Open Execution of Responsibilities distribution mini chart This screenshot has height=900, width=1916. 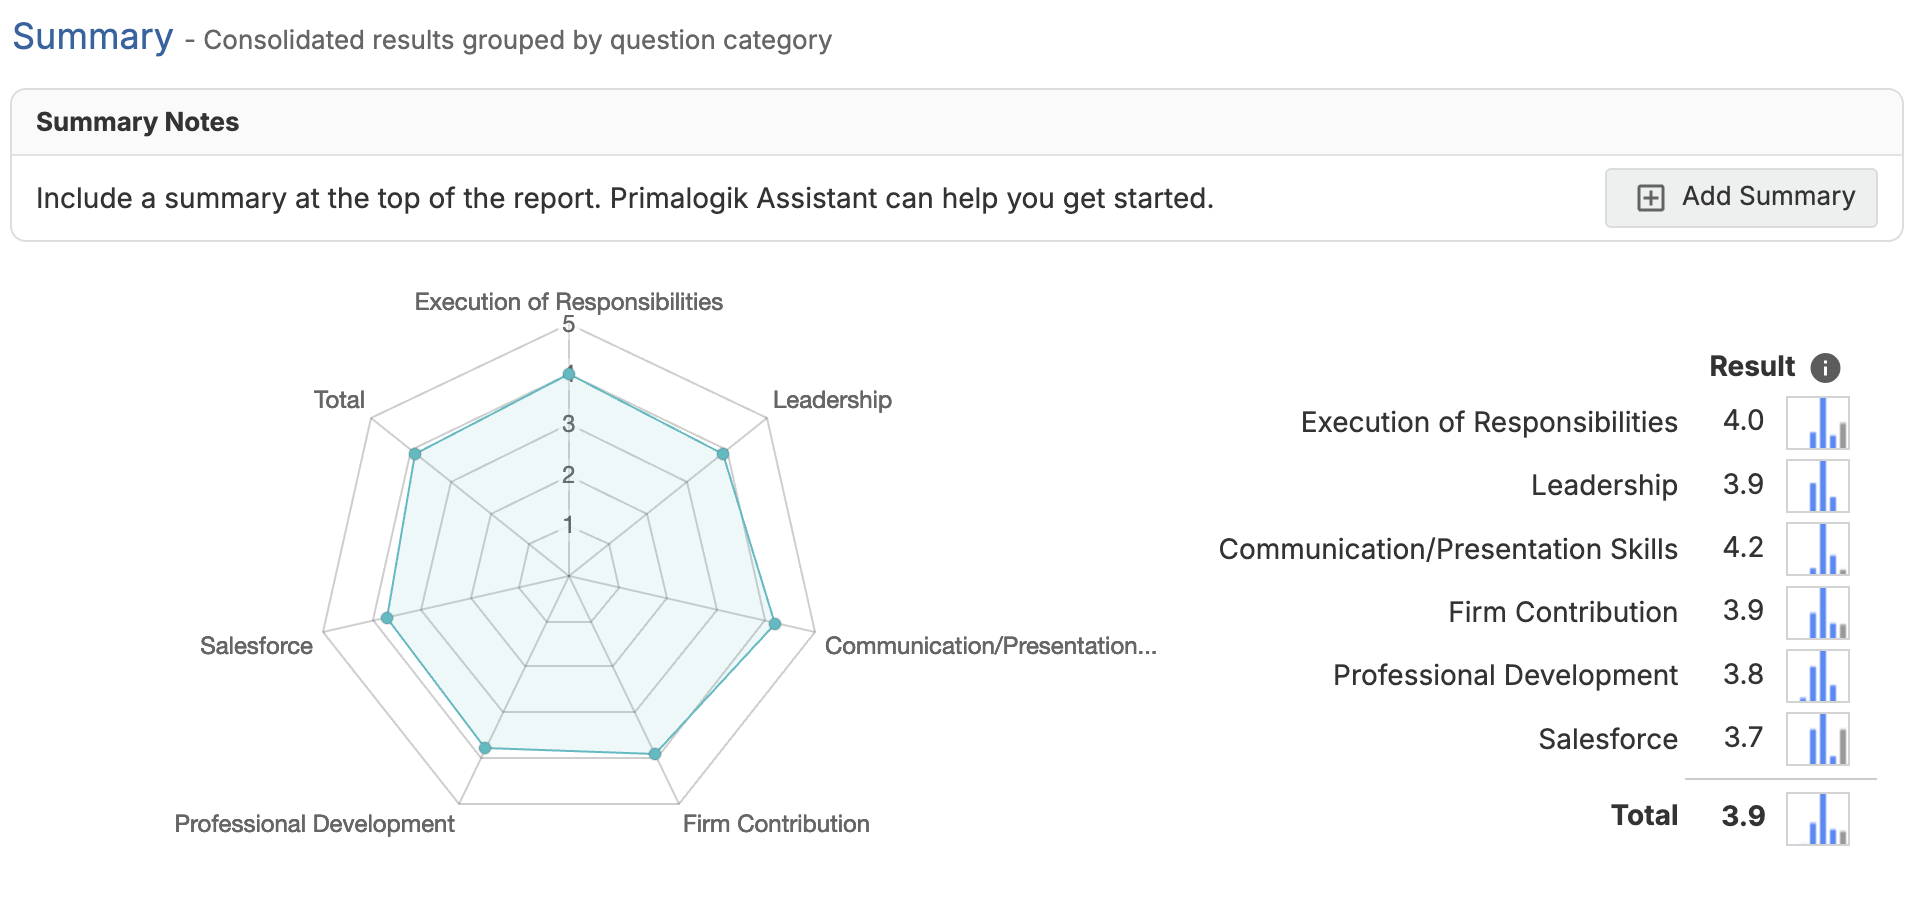coord(1817,422)
